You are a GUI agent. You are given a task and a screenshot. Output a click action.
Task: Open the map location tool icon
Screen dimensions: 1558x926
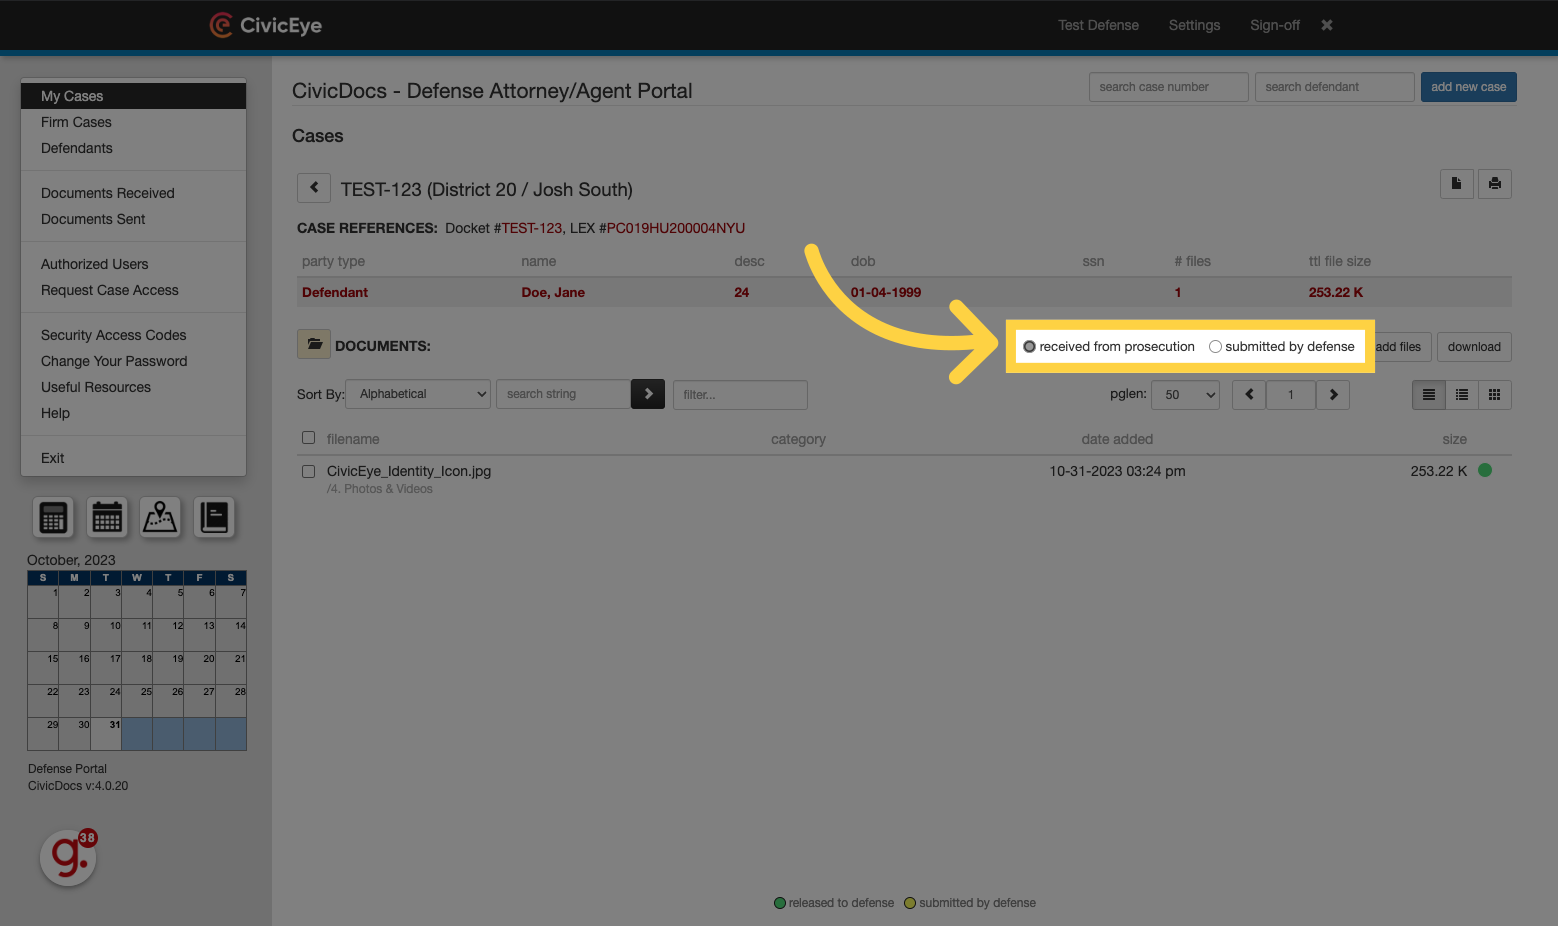click(x=160, y=517)
